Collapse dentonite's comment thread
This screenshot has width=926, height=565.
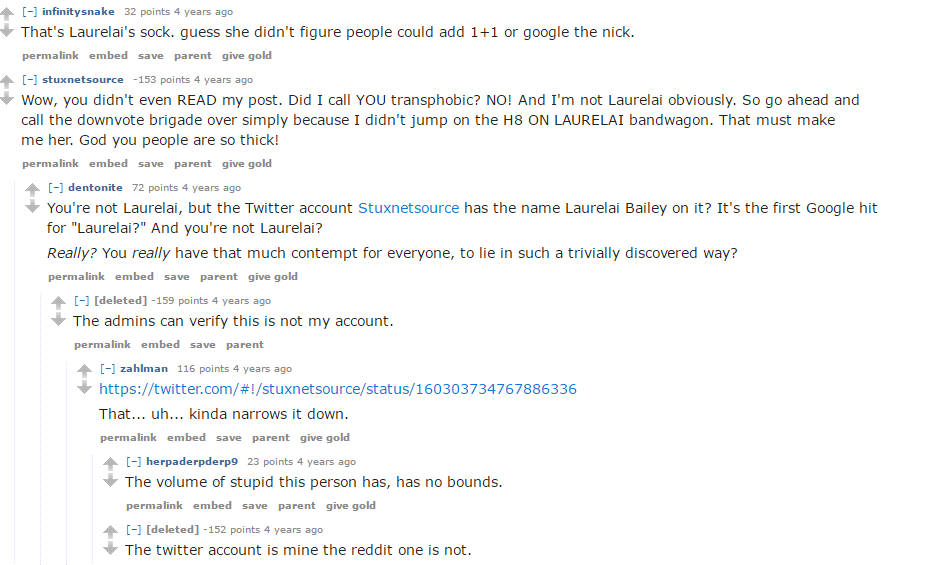[55, 188]
